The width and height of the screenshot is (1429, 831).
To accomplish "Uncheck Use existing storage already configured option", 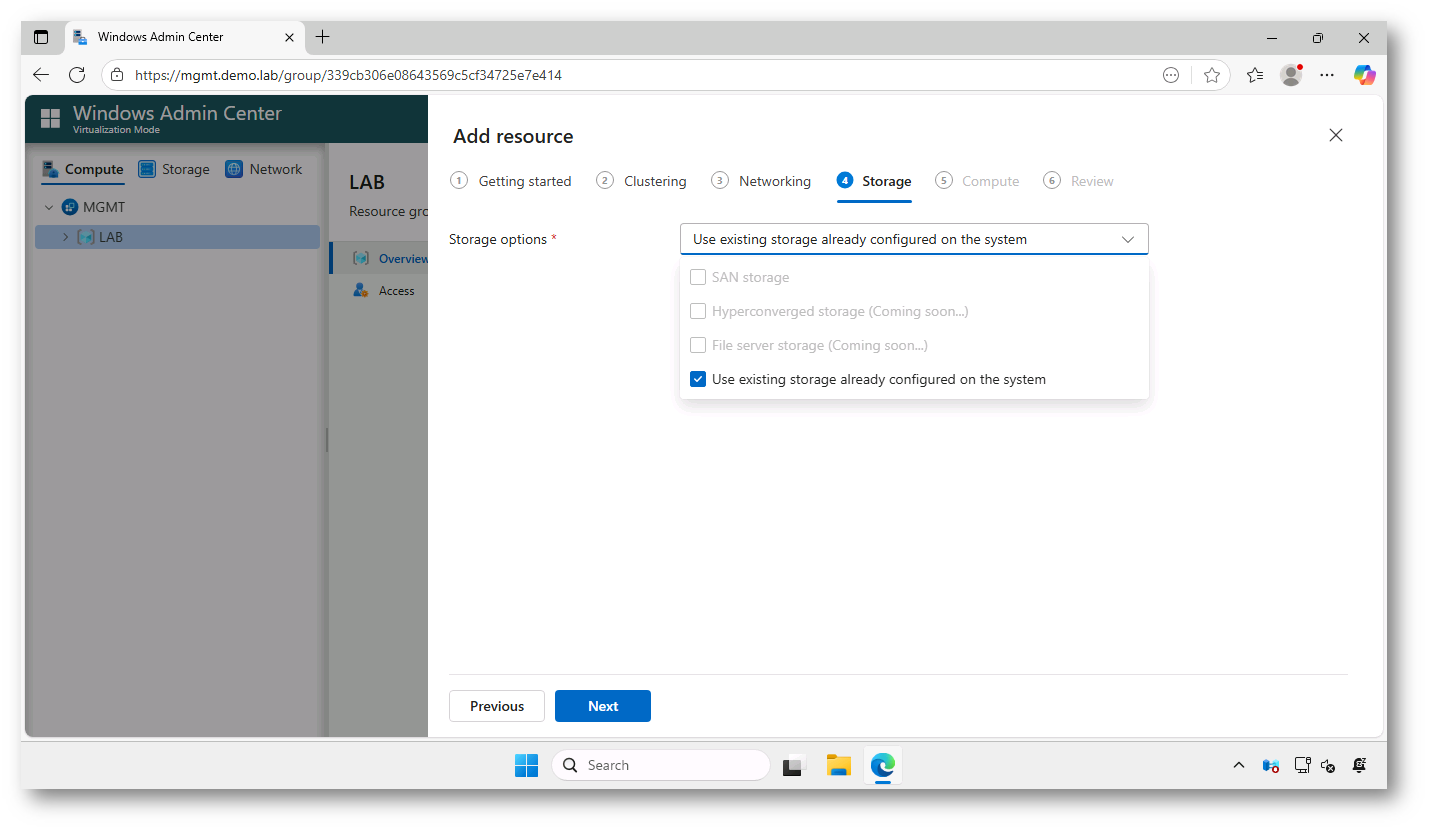I will [698, 380].
